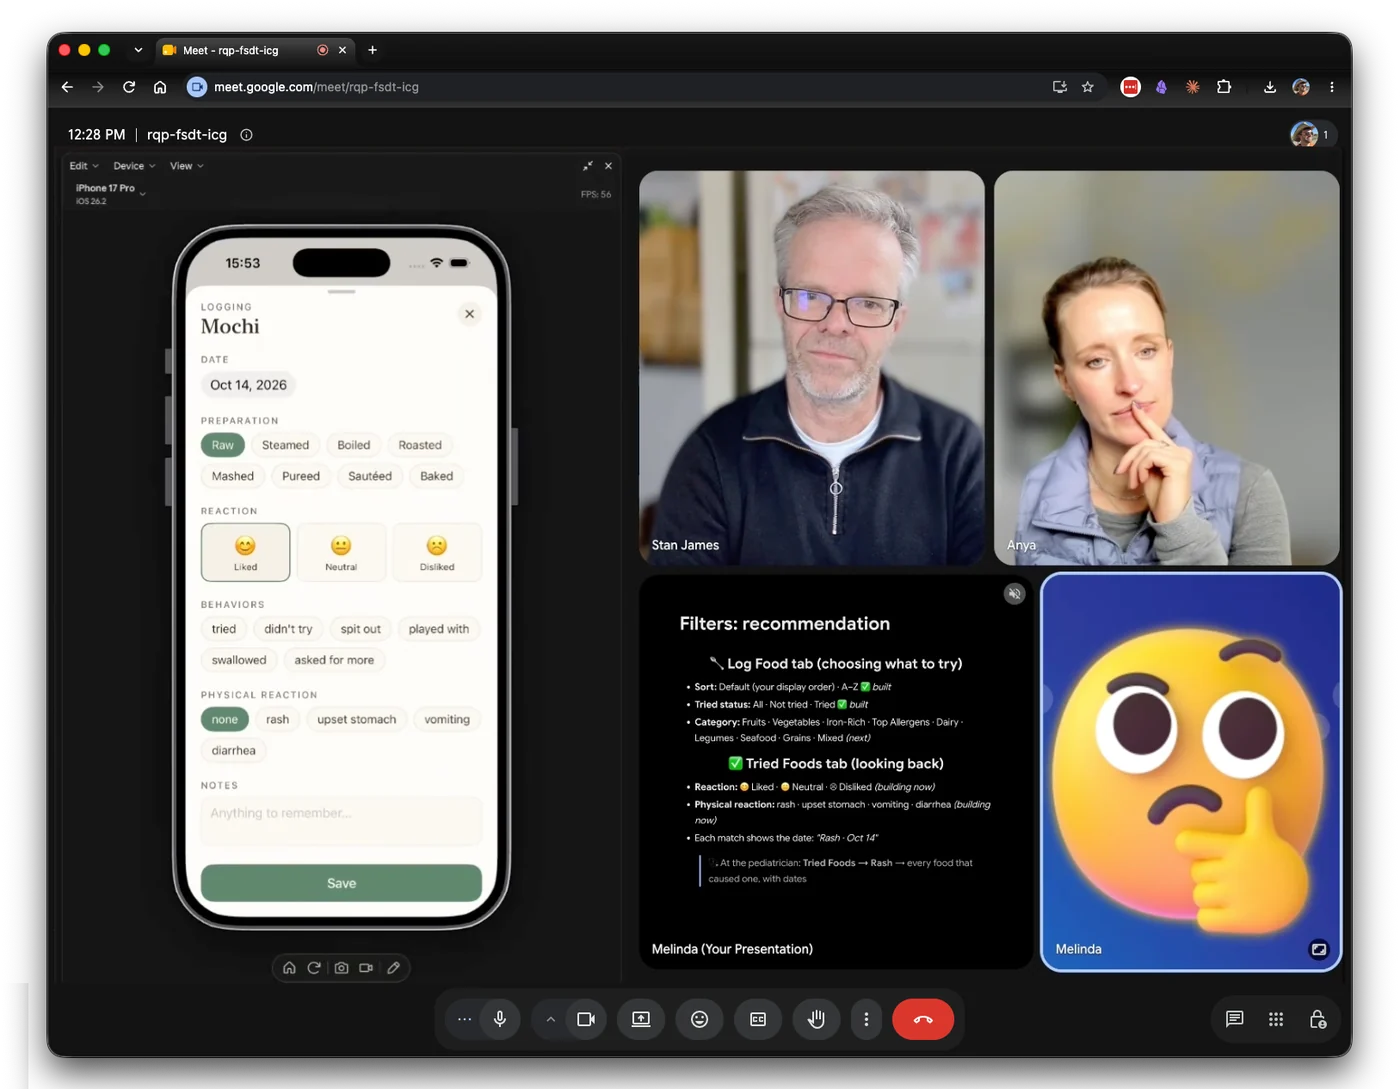This screenshot has width=1400, height=1089.
Task: Open the present screen share button
Action: 641,1019
